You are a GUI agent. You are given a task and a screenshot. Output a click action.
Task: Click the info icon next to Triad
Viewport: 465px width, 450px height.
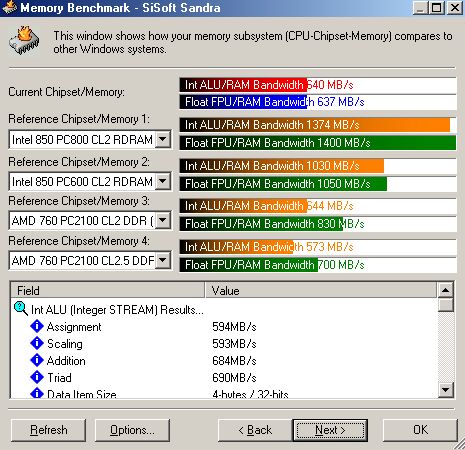[37, 377]
